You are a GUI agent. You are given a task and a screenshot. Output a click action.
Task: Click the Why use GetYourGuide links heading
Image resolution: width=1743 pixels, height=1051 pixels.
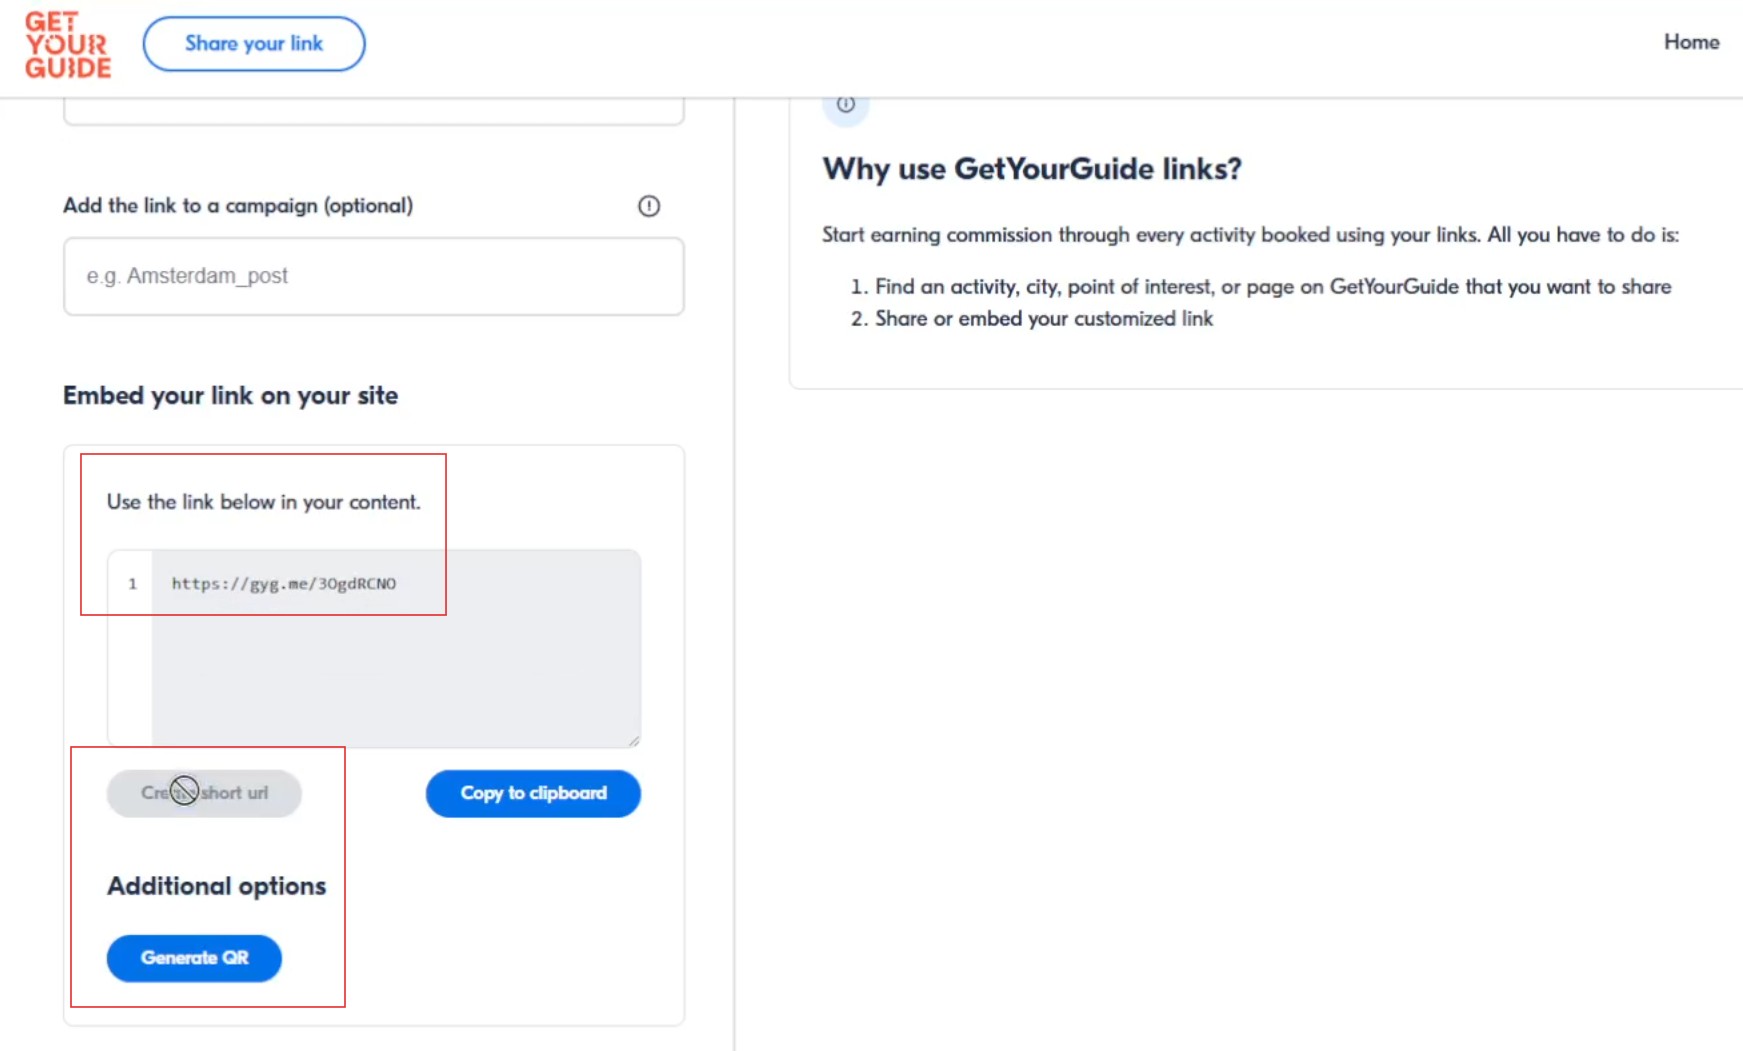tap(1031, 169)
